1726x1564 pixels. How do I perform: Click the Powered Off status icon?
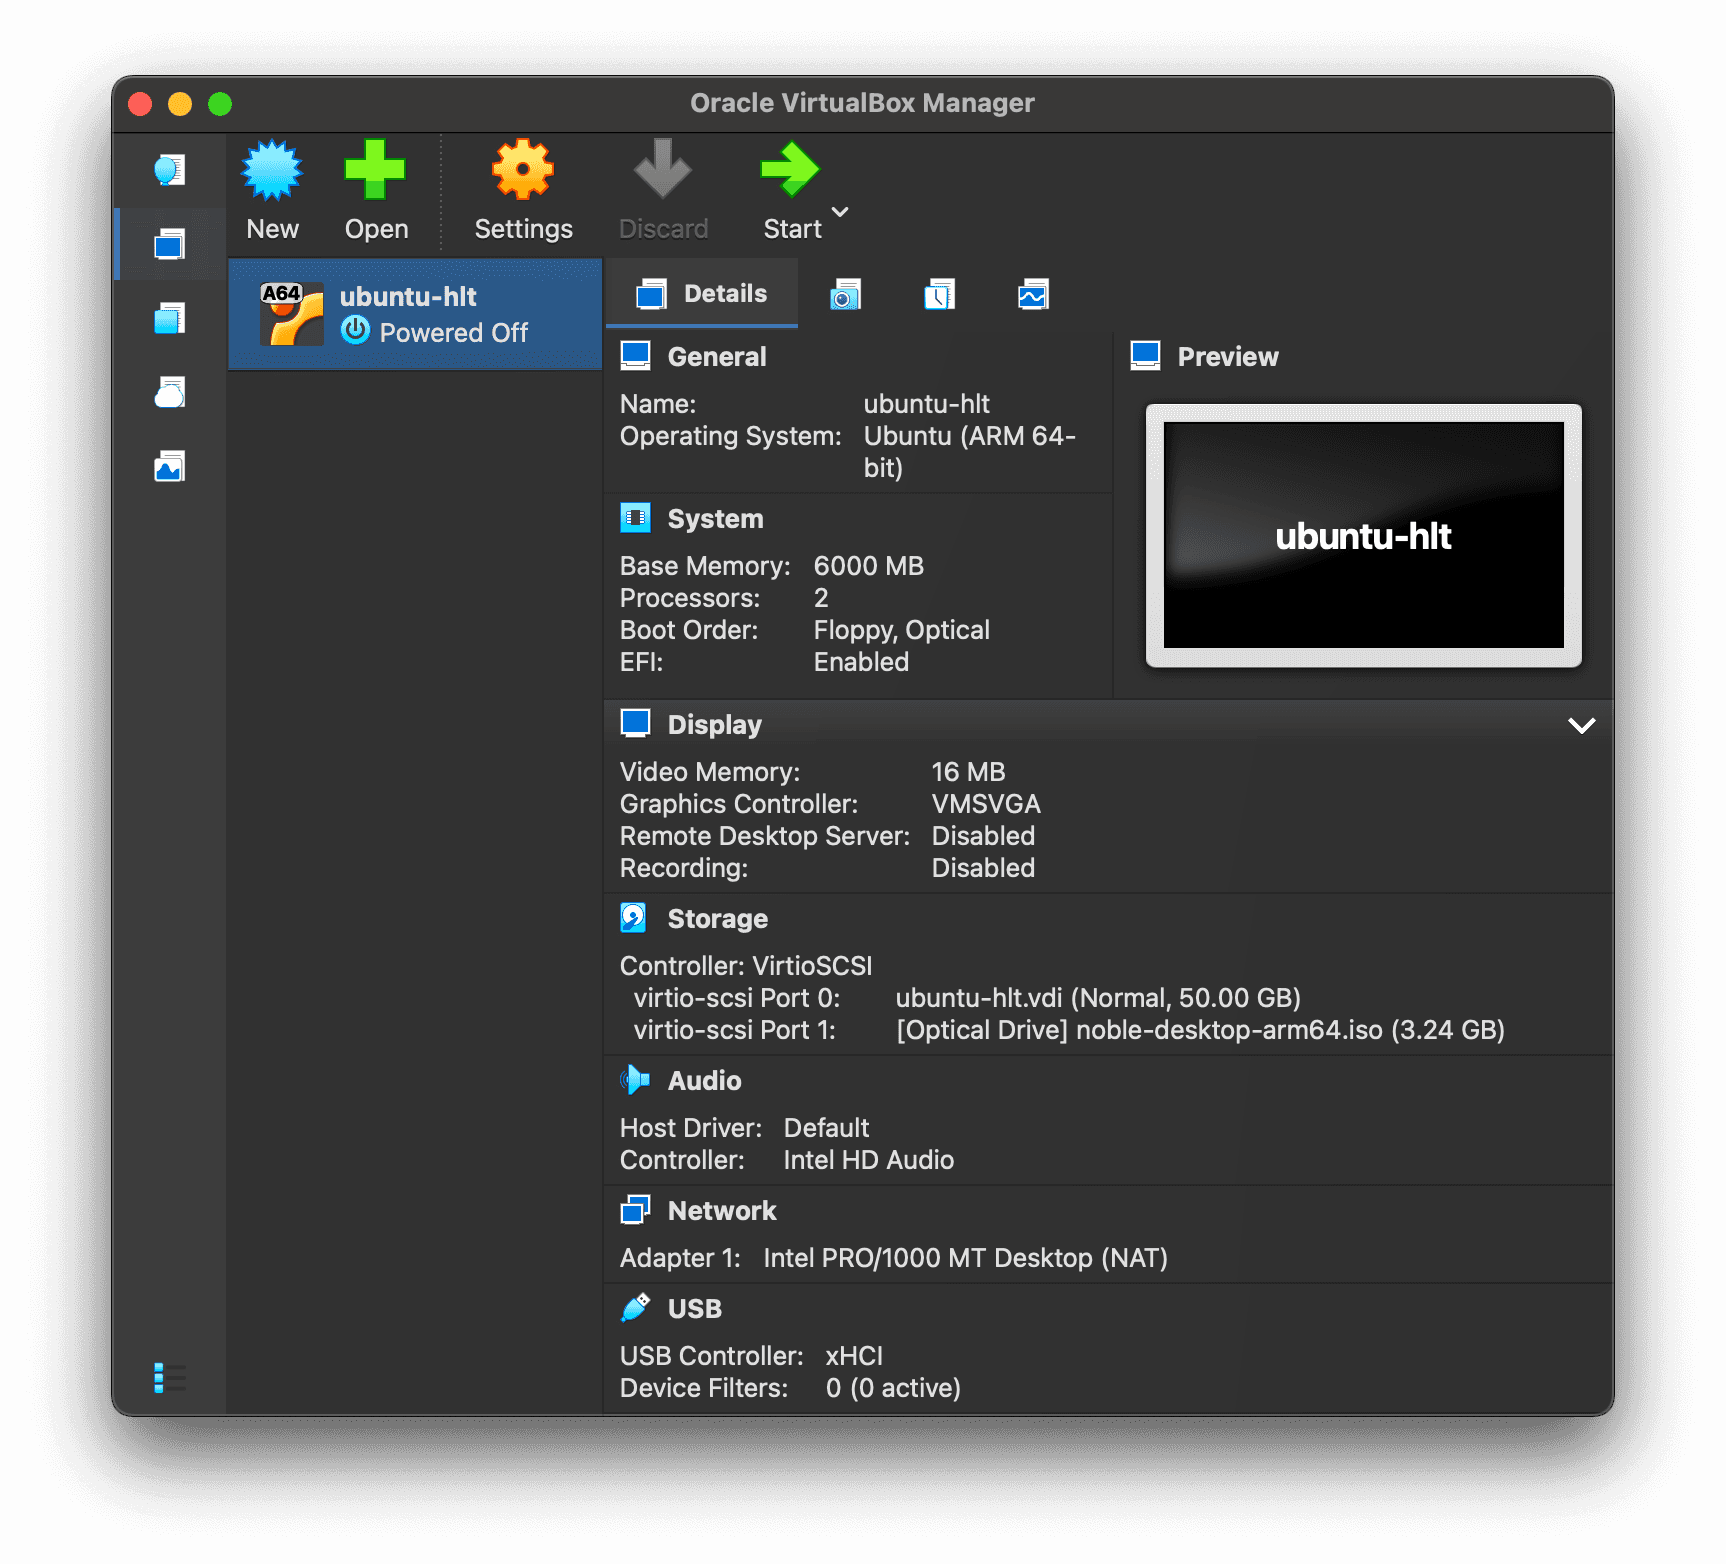(x=355, y=330)
